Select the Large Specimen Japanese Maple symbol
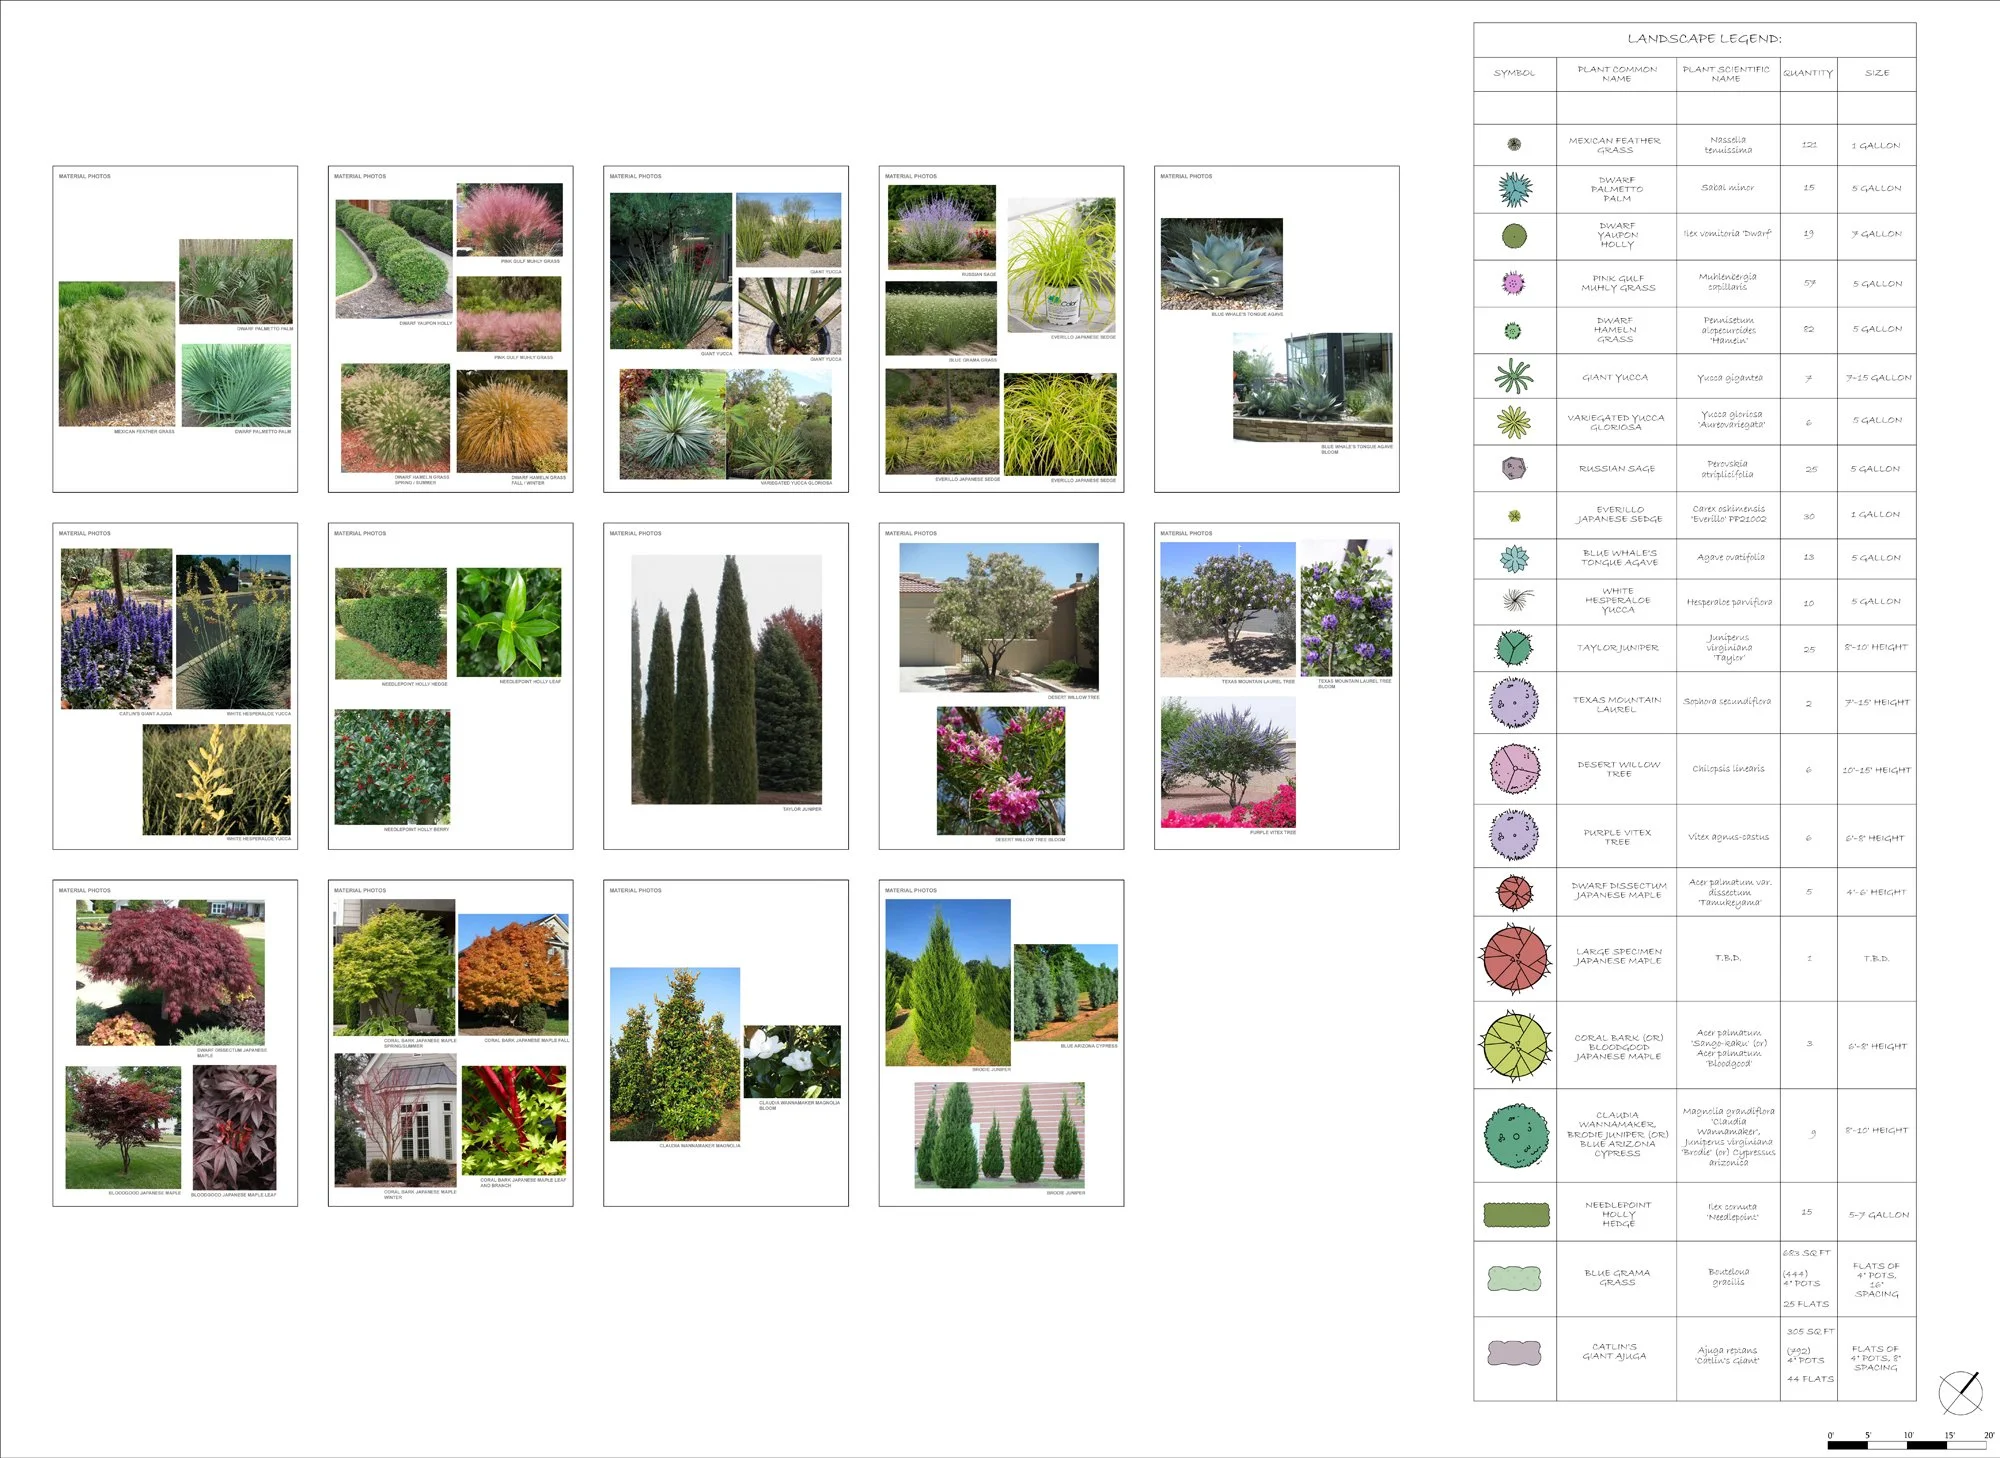This screenshot has height=1458, width=2000. (1516, 958)
